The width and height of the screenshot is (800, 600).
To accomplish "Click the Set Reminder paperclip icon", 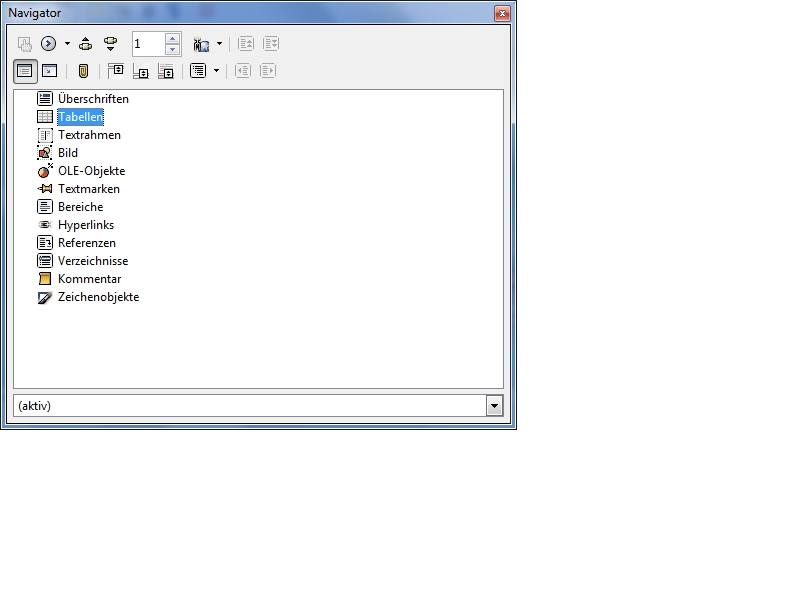I will (x=84, y=71).
